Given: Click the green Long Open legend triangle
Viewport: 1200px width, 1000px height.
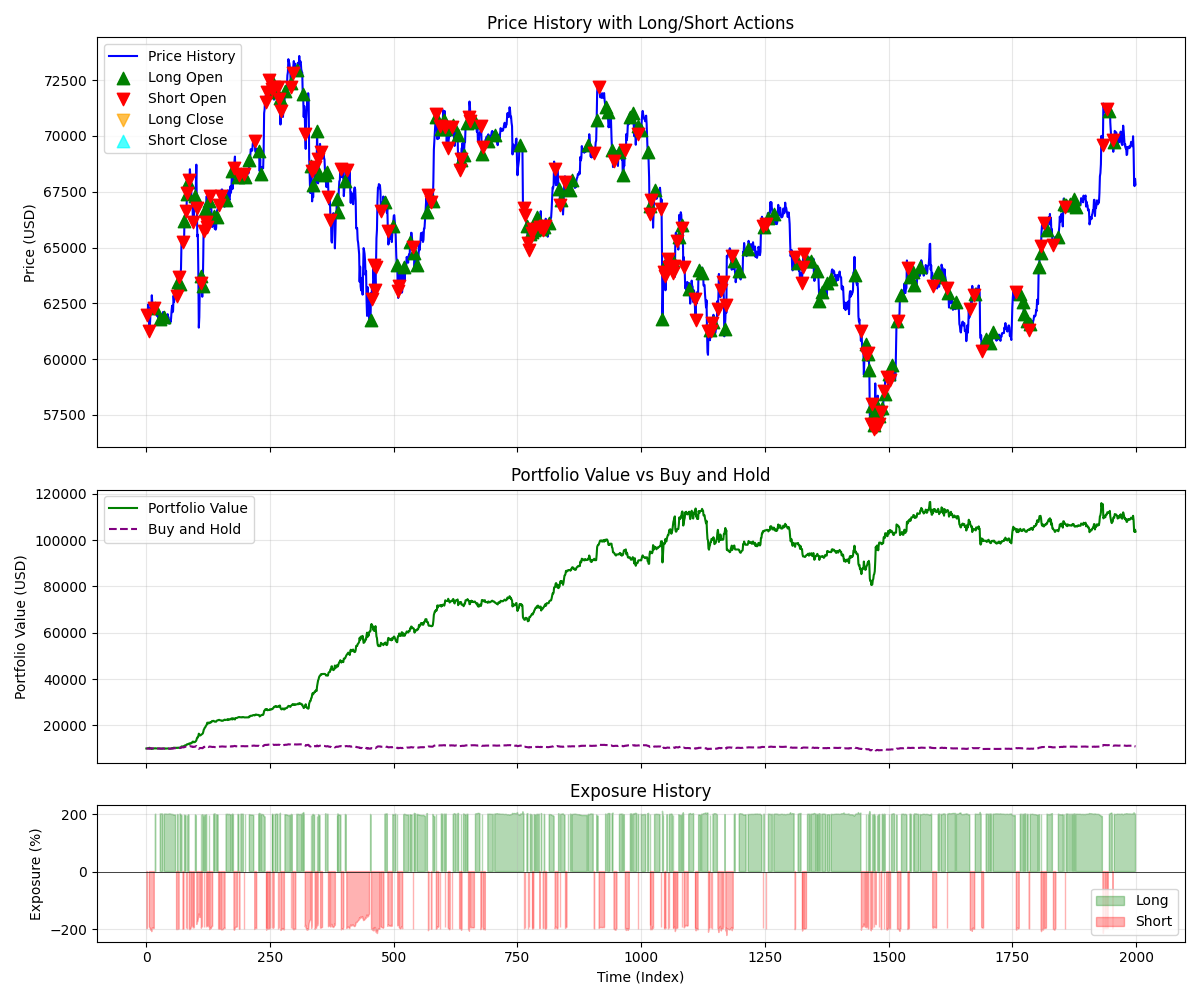Looking at the screenshot, I should [124, 77].
